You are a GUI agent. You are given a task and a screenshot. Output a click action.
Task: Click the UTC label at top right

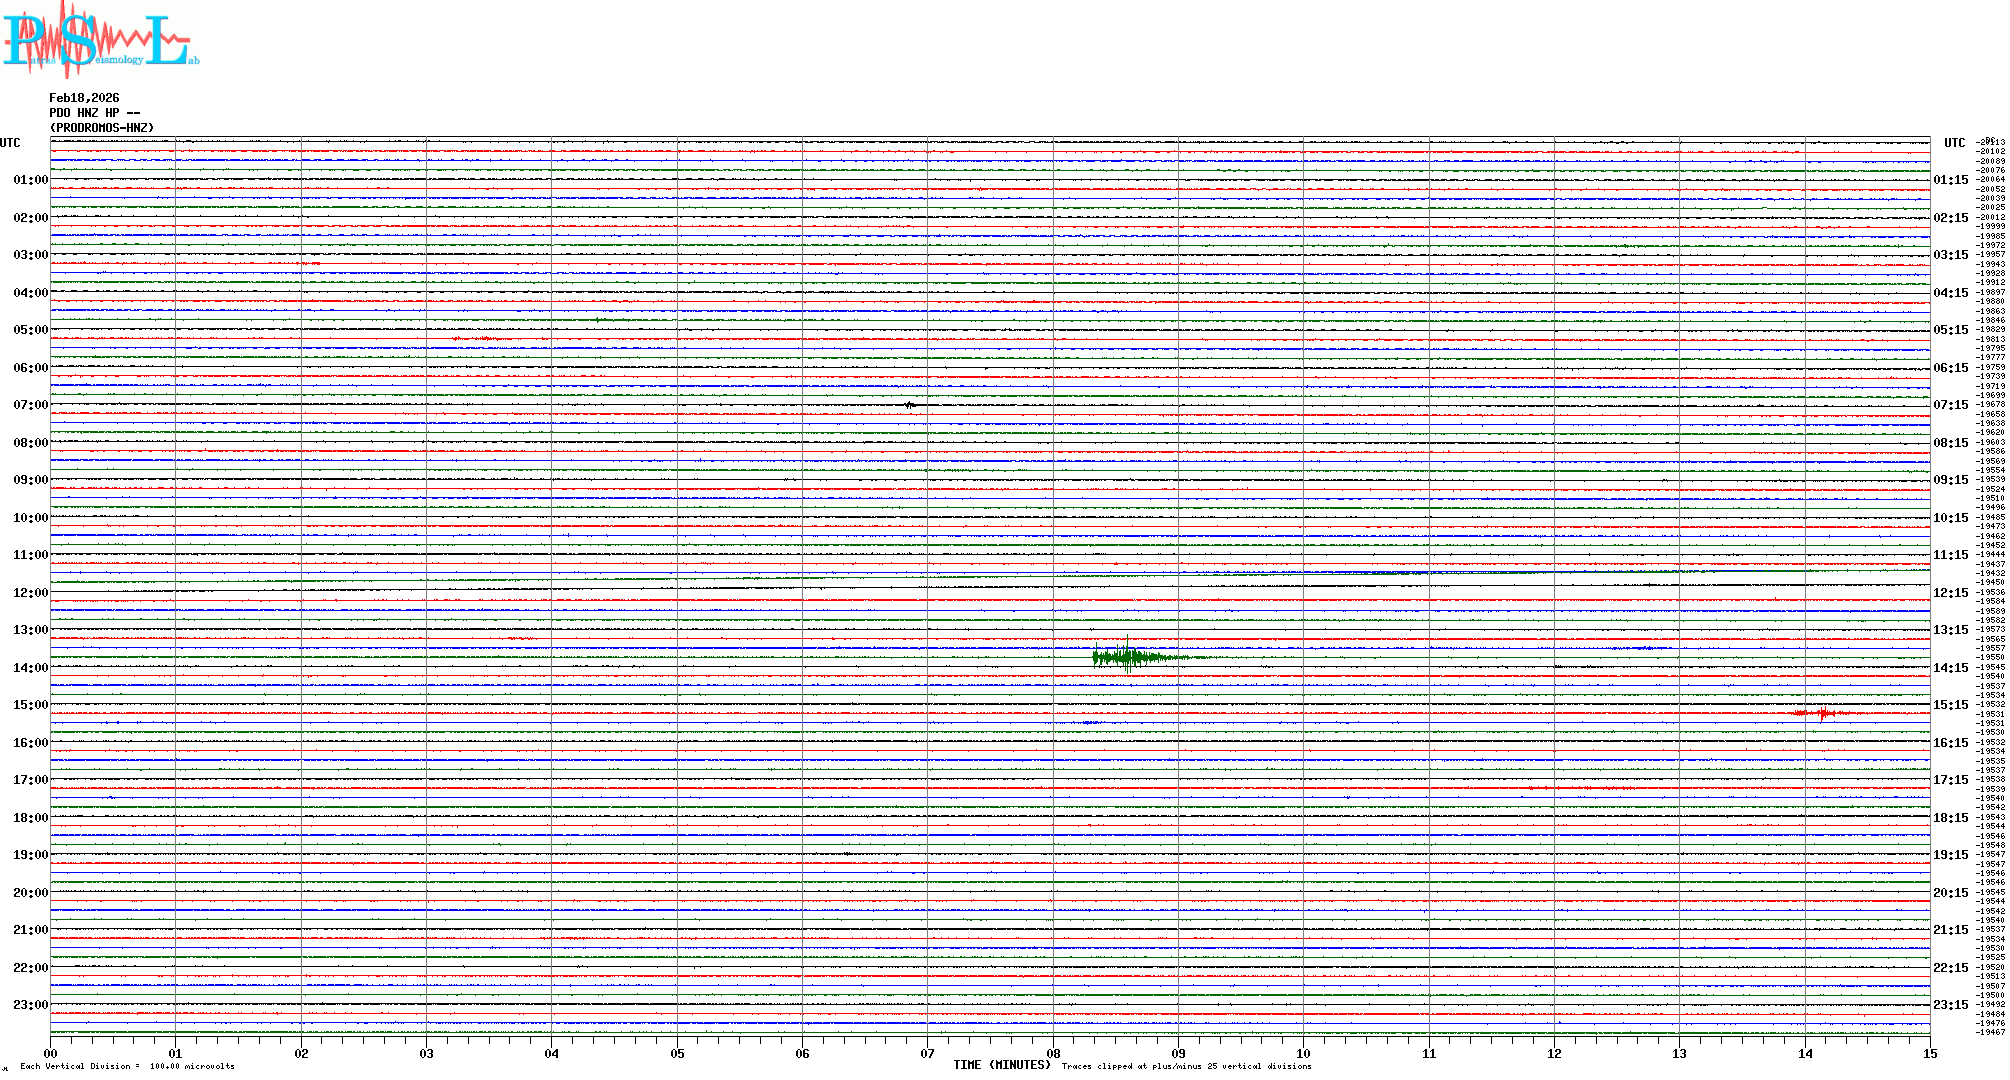click(1954, 143)
